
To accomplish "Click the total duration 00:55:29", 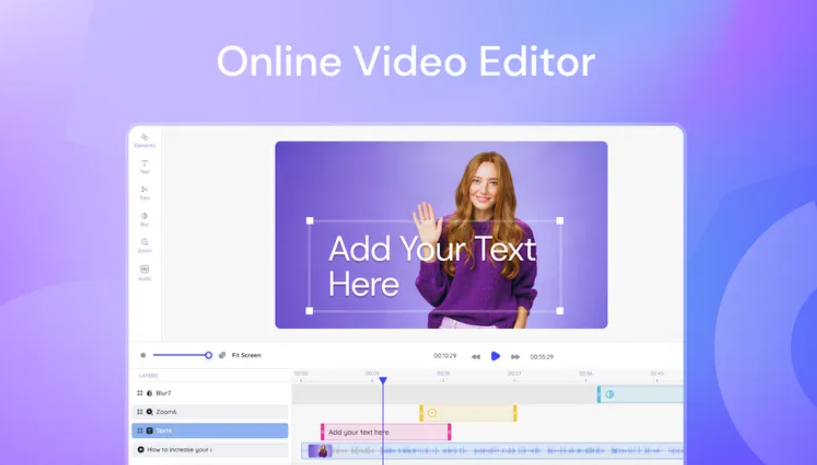I will point(542,357).
